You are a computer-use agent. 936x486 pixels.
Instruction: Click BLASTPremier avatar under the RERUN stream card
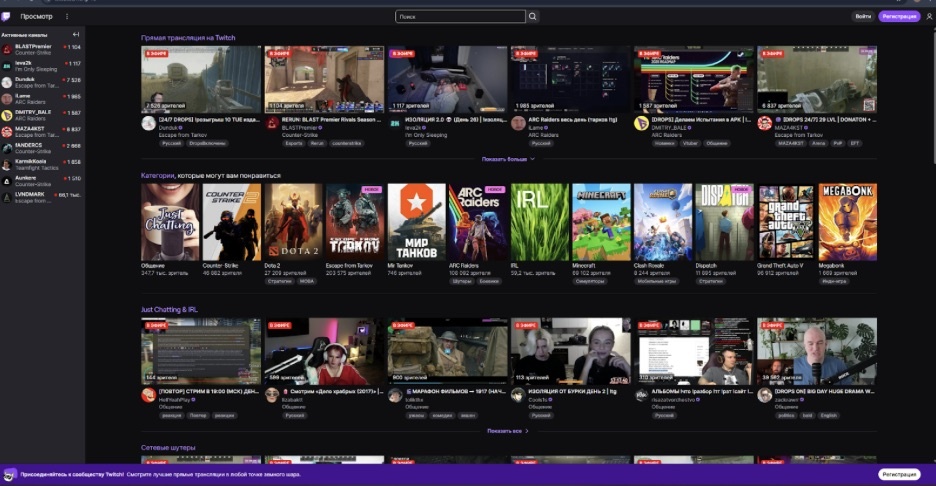pyautogui.click(x=272, y=124)
